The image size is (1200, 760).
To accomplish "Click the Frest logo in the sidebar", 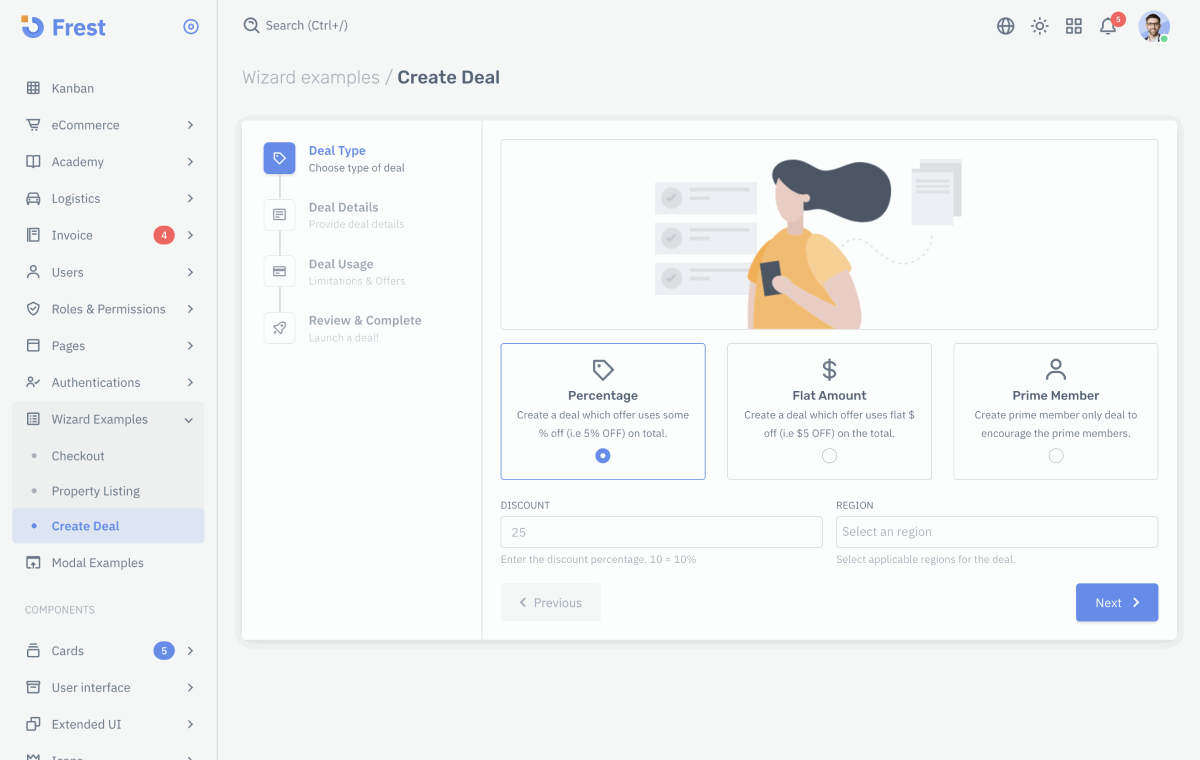I will pos(60,27).
